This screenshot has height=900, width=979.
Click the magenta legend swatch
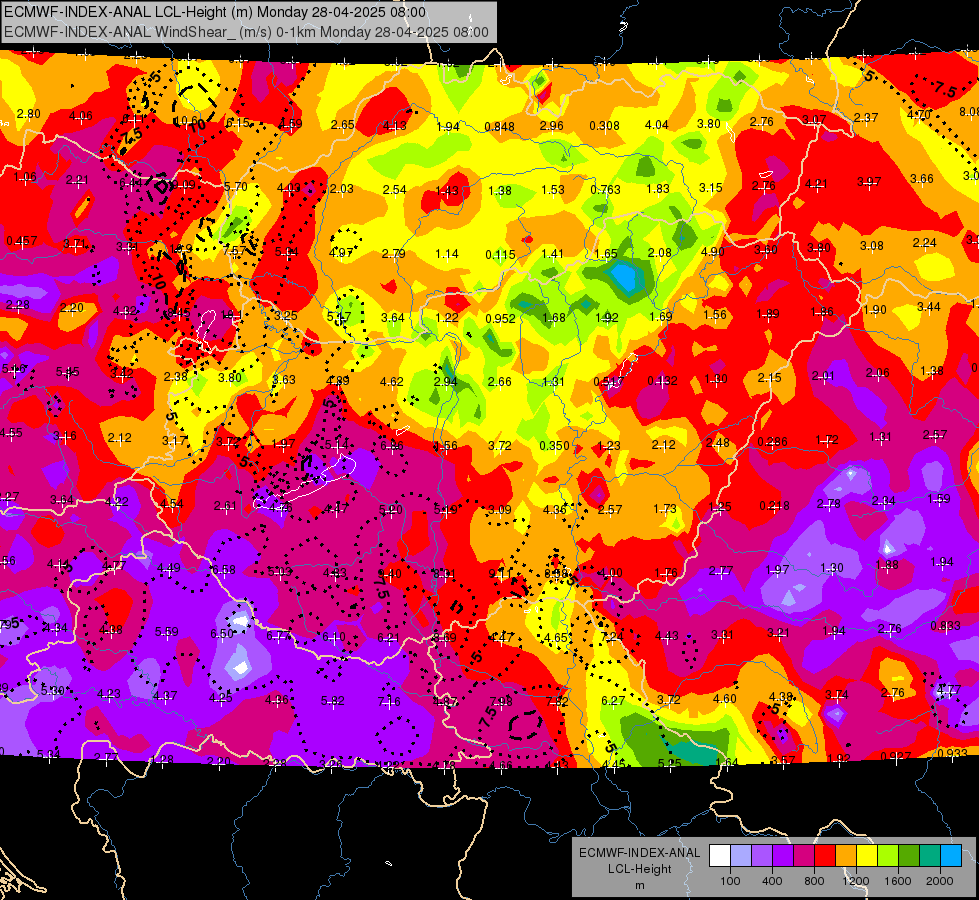tap(804, 856)
